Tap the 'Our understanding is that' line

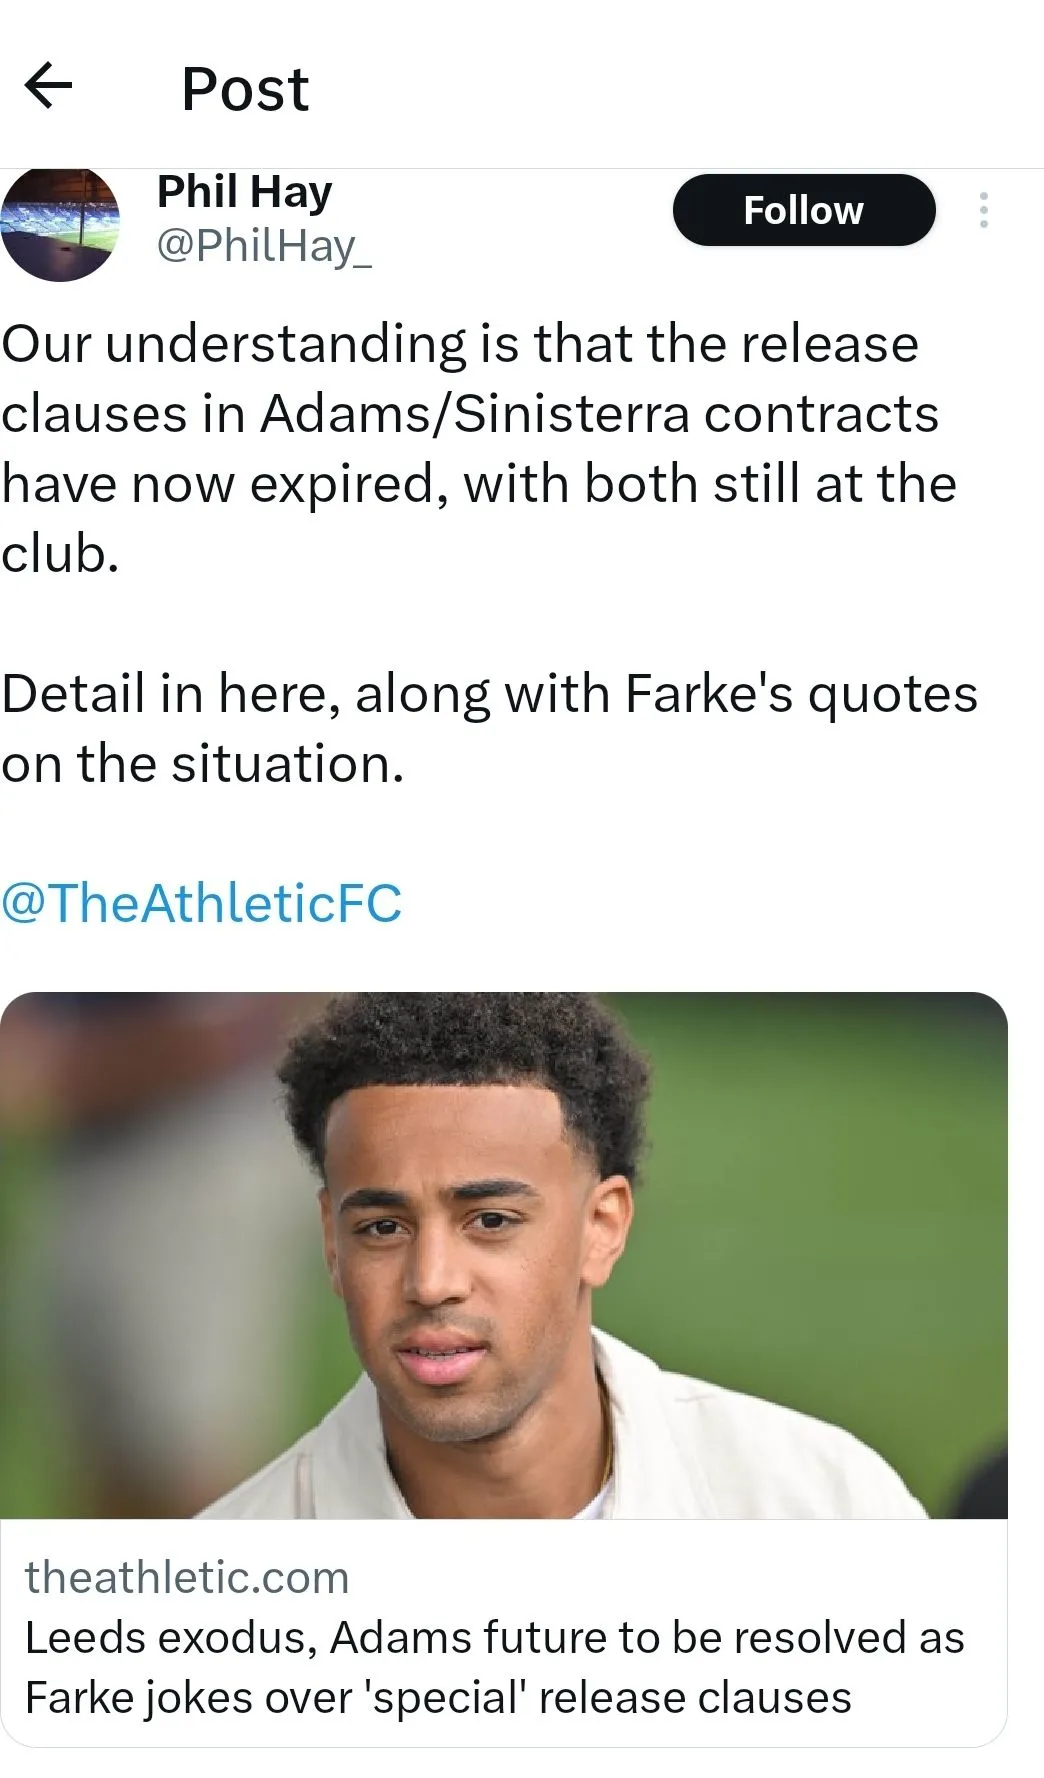click(x=460, y=344)
